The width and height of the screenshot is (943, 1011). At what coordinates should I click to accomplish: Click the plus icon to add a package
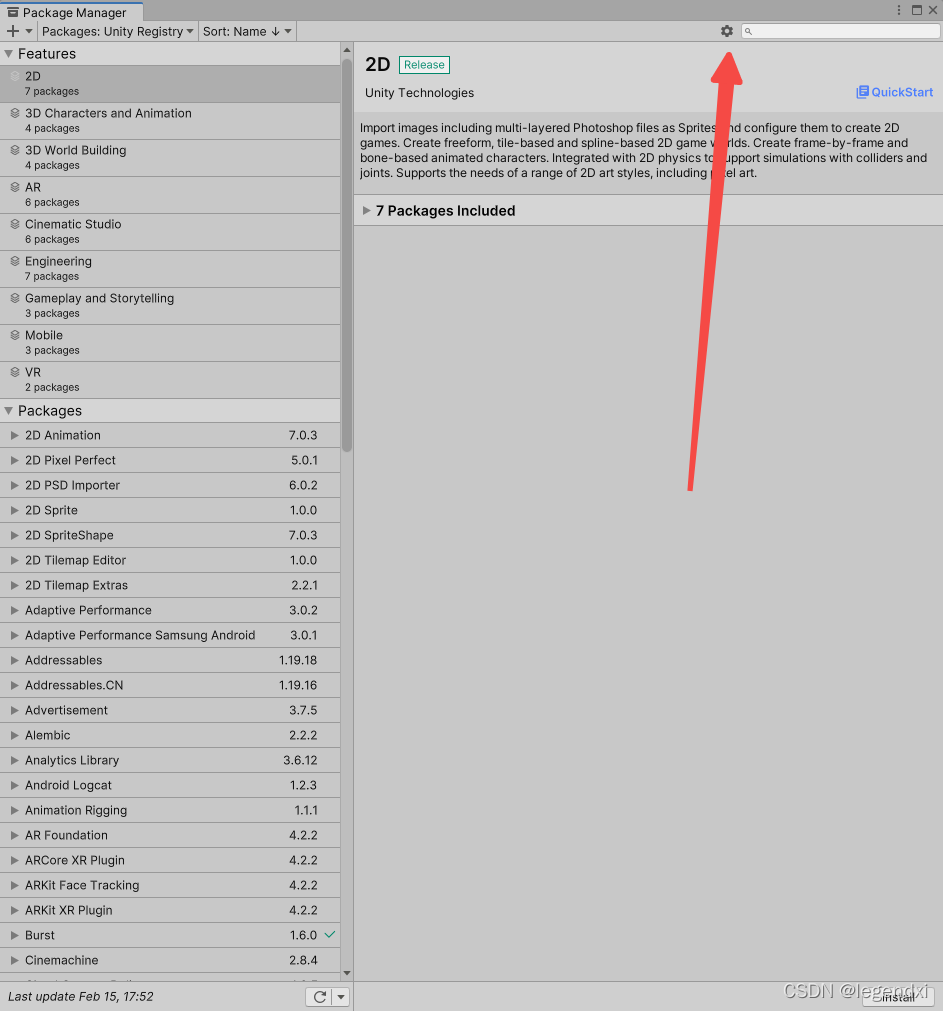coord(12,31)
